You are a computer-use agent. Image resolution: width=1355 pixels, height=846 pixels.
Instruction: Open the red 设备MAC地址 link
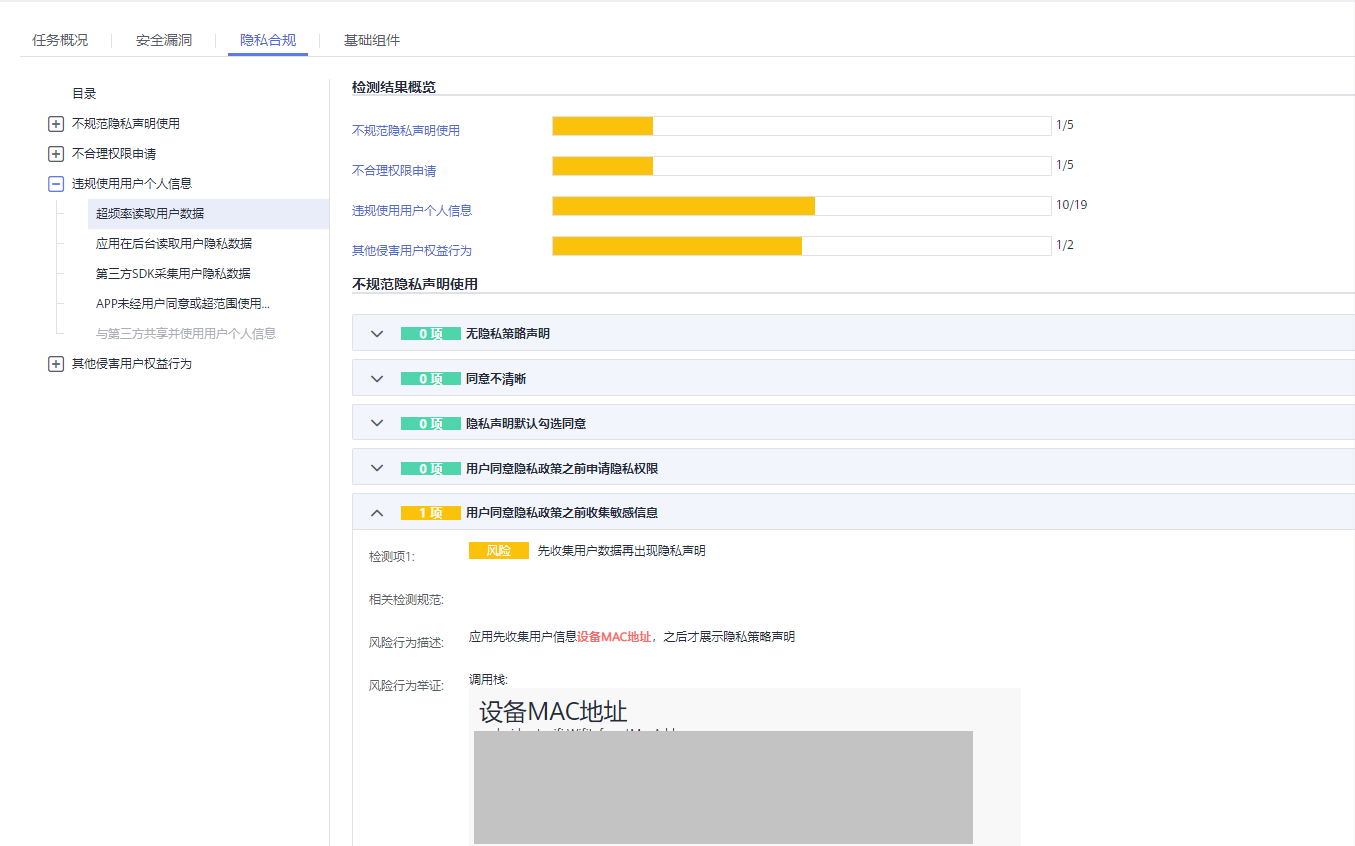614,636
